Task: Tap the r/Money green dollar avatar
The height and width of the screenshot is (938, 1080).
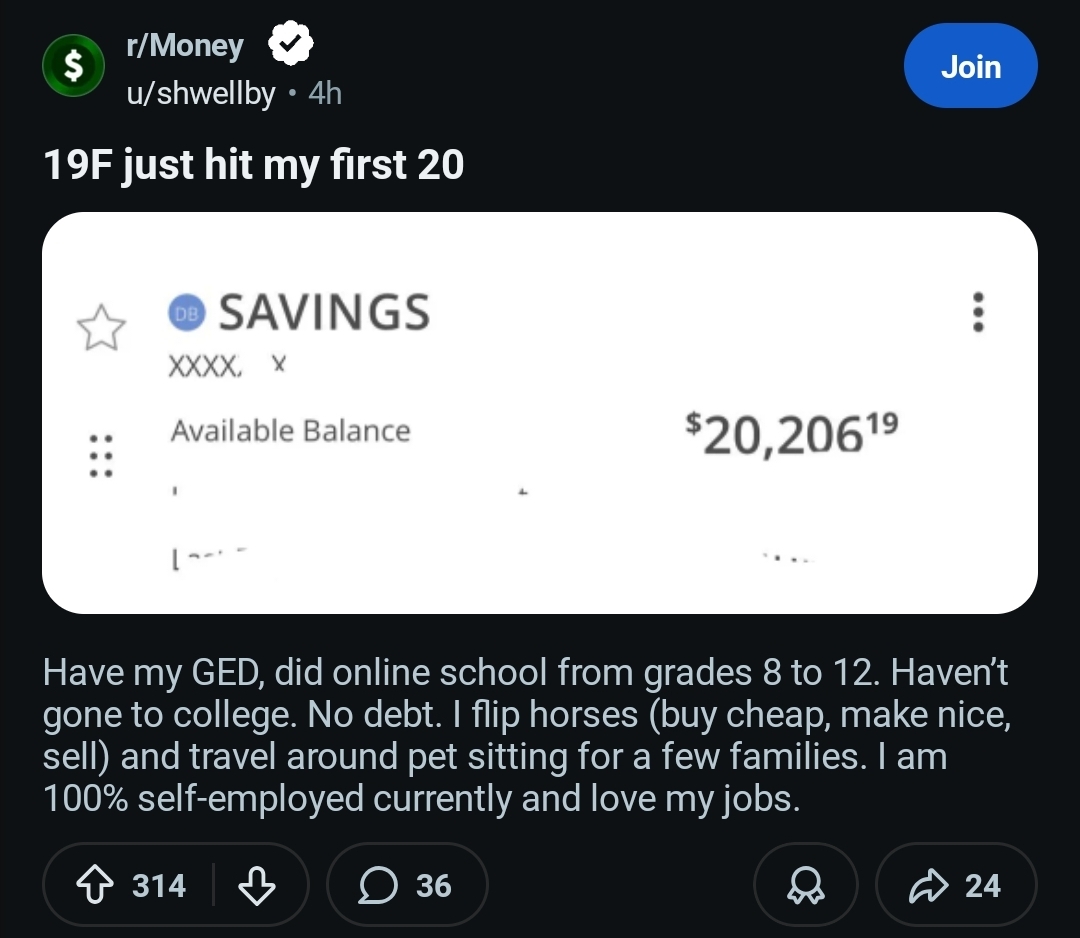Action: [x=72, y=67]
